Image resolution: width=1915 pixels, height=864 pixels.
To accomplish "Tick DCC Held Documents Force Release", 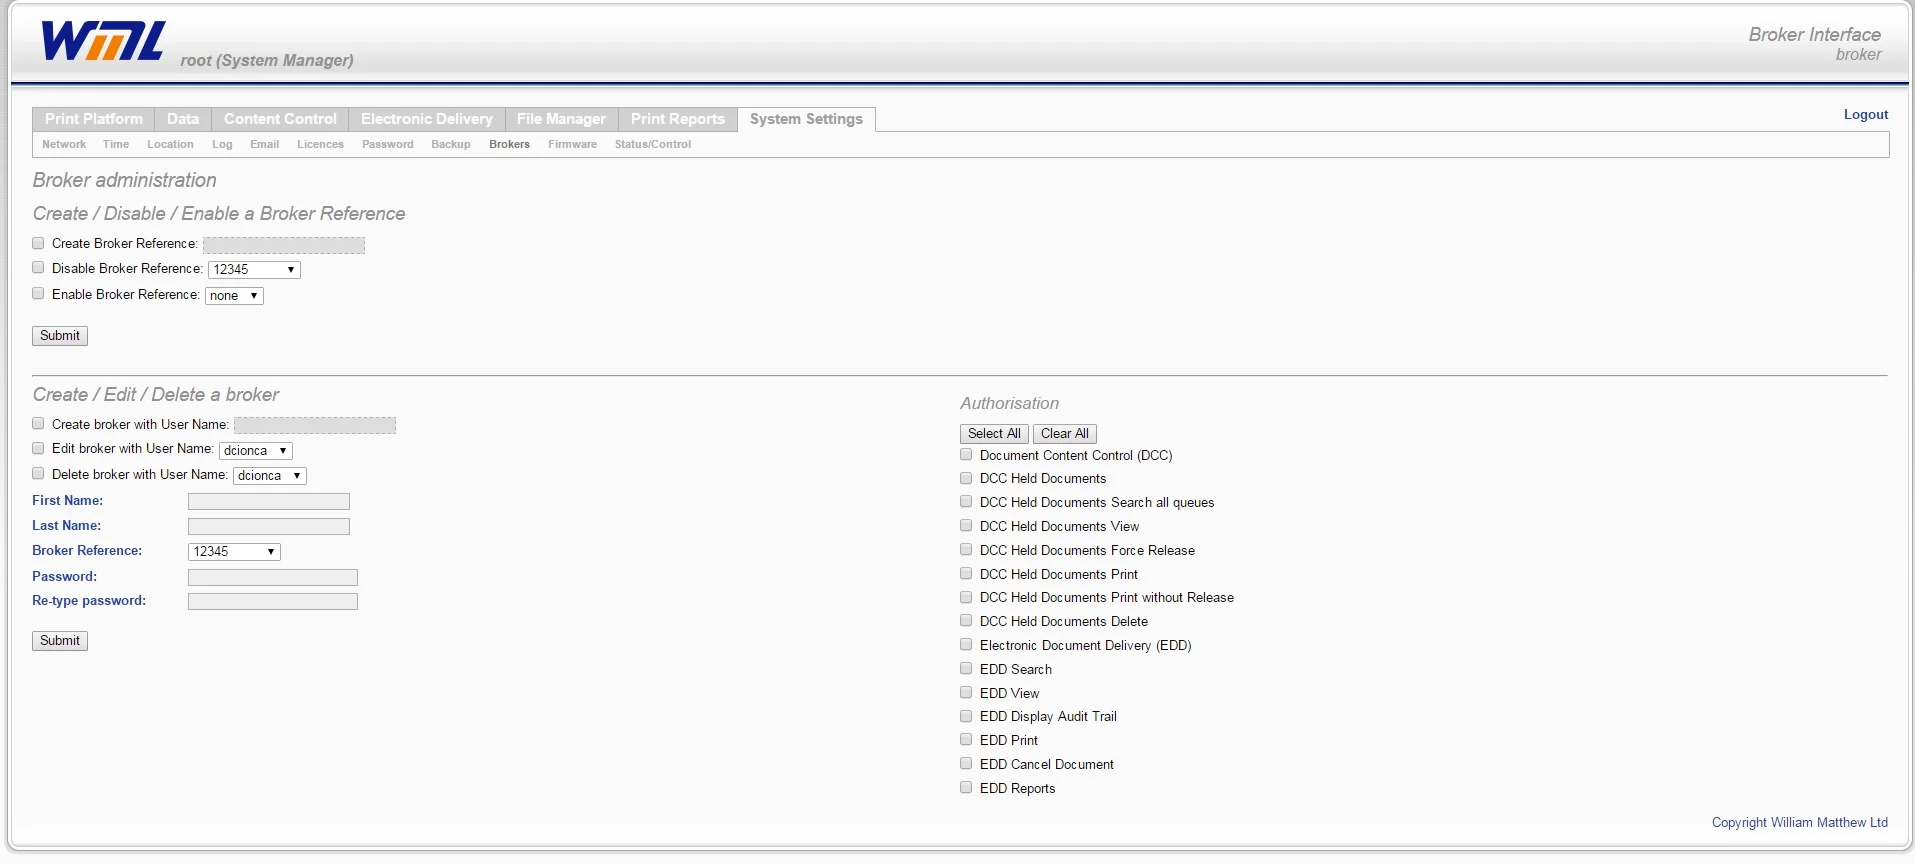I will [x=966, y=550].
